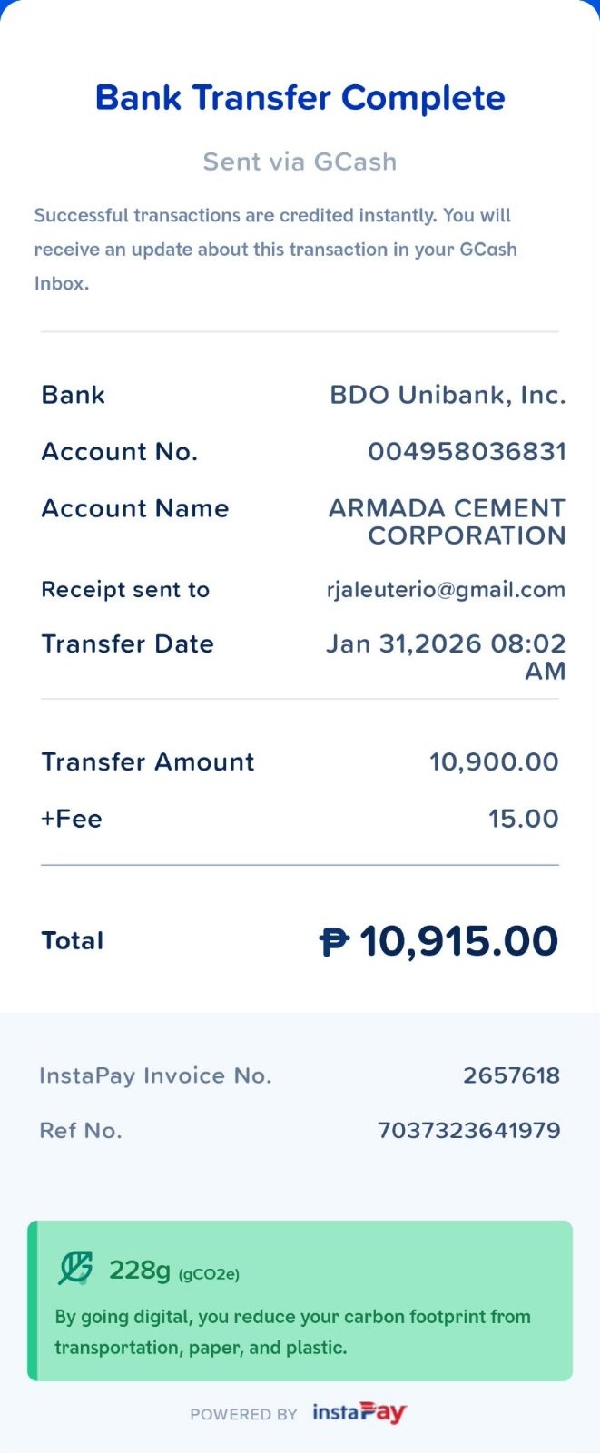This screenshot has width=600, height=1453.
Task: Click the 15.00 fee value
Action: (x=523, y=820)
